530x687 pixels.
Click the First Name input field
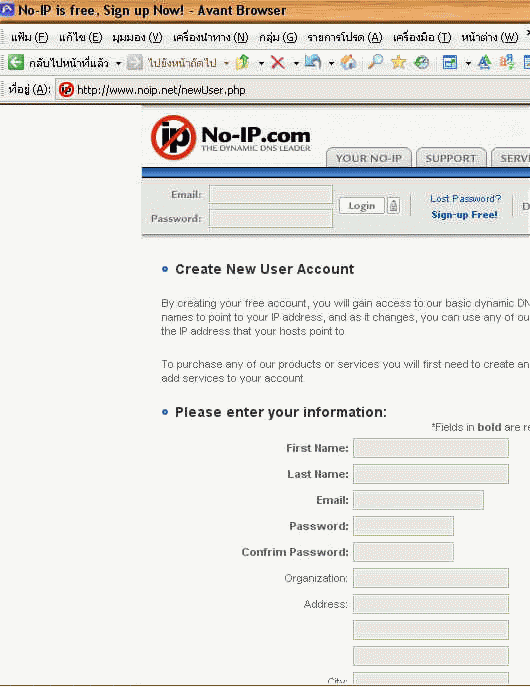click(x=431, y=448)
